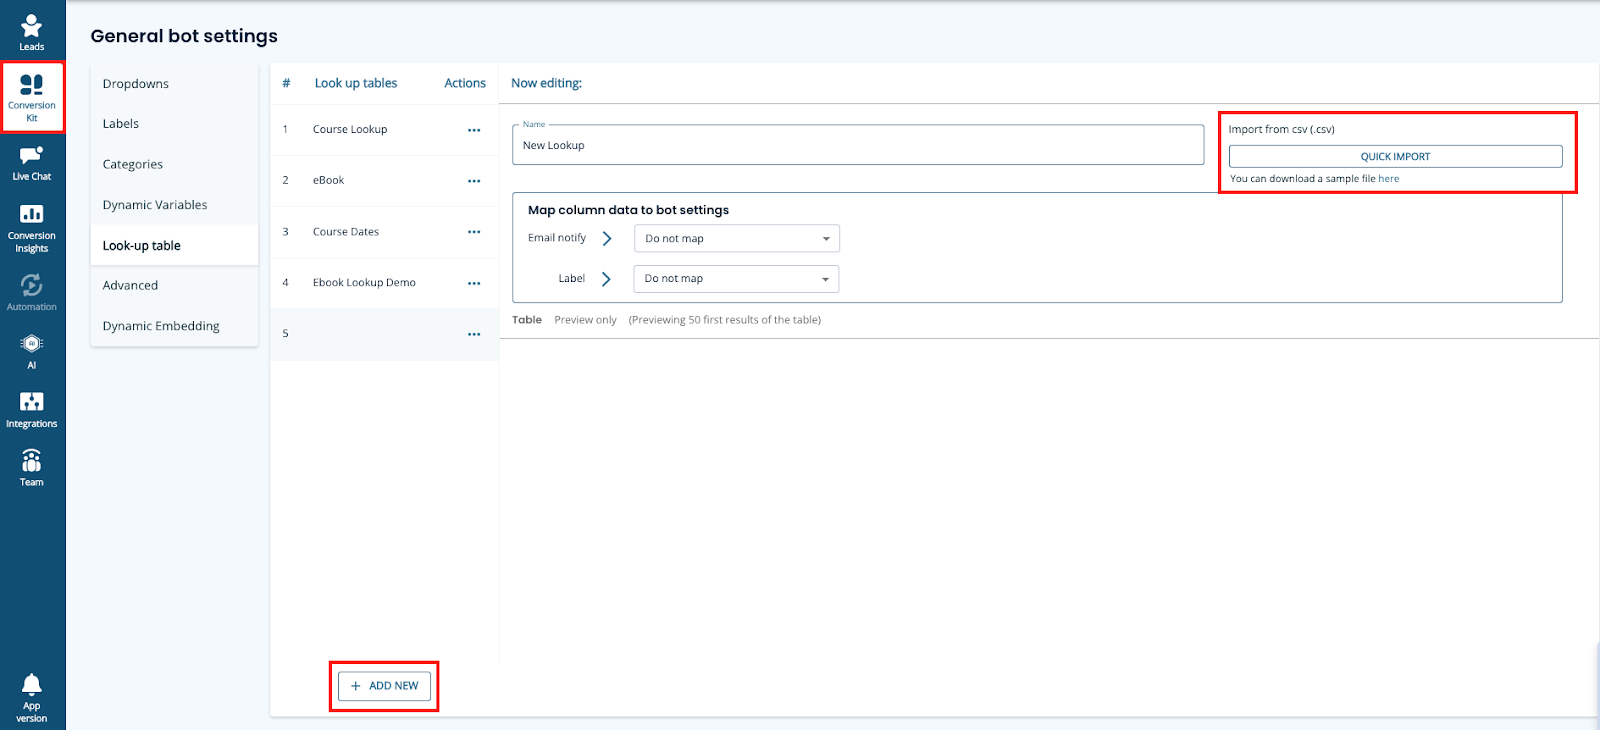Open Advanced settings menu item
The width and height of the screenshot is (1600, 730).
point(174,285)
